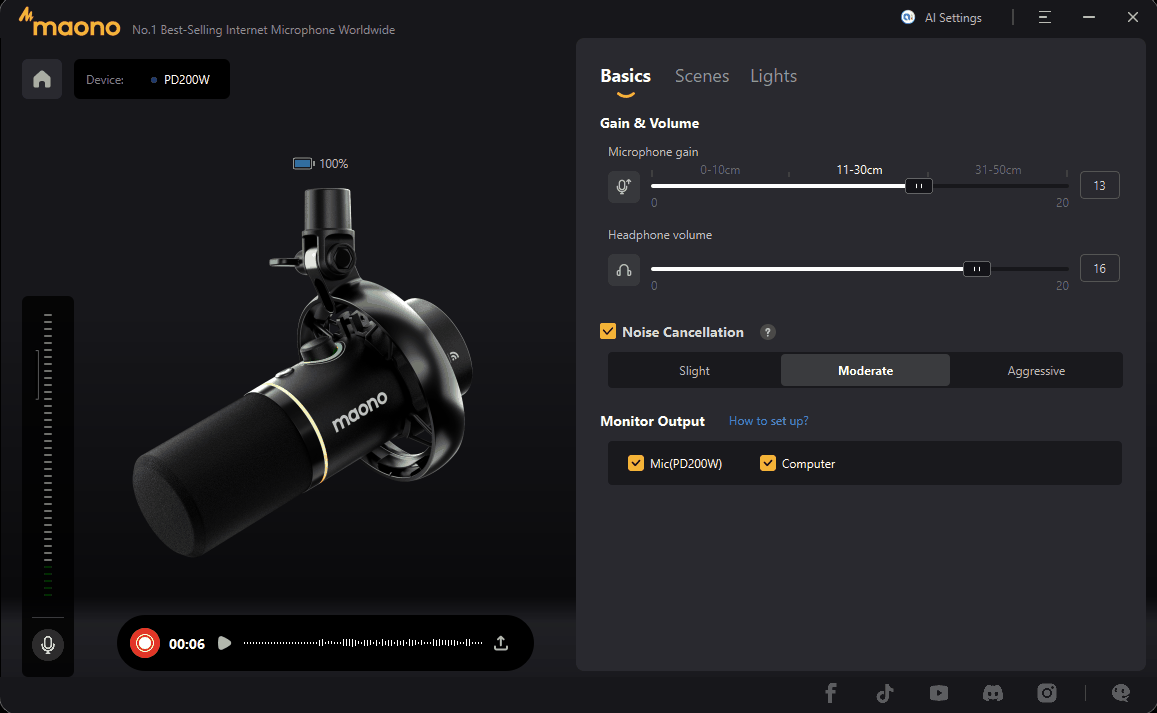
Task: Click the 11-30cm gain range label
Action: (x=859, y=170)
